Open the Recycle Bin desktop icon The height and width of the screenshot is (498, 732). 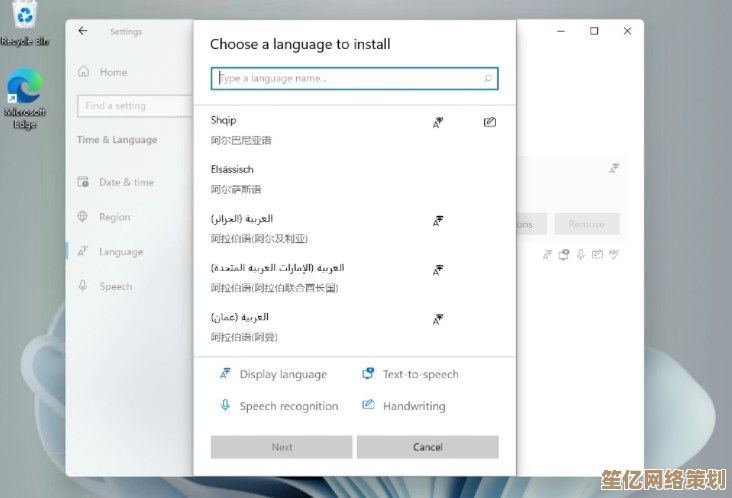click(24, 20)
